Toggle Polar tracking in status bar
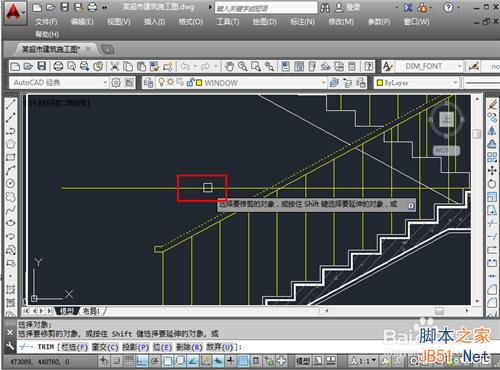 [x=155, y=361]
